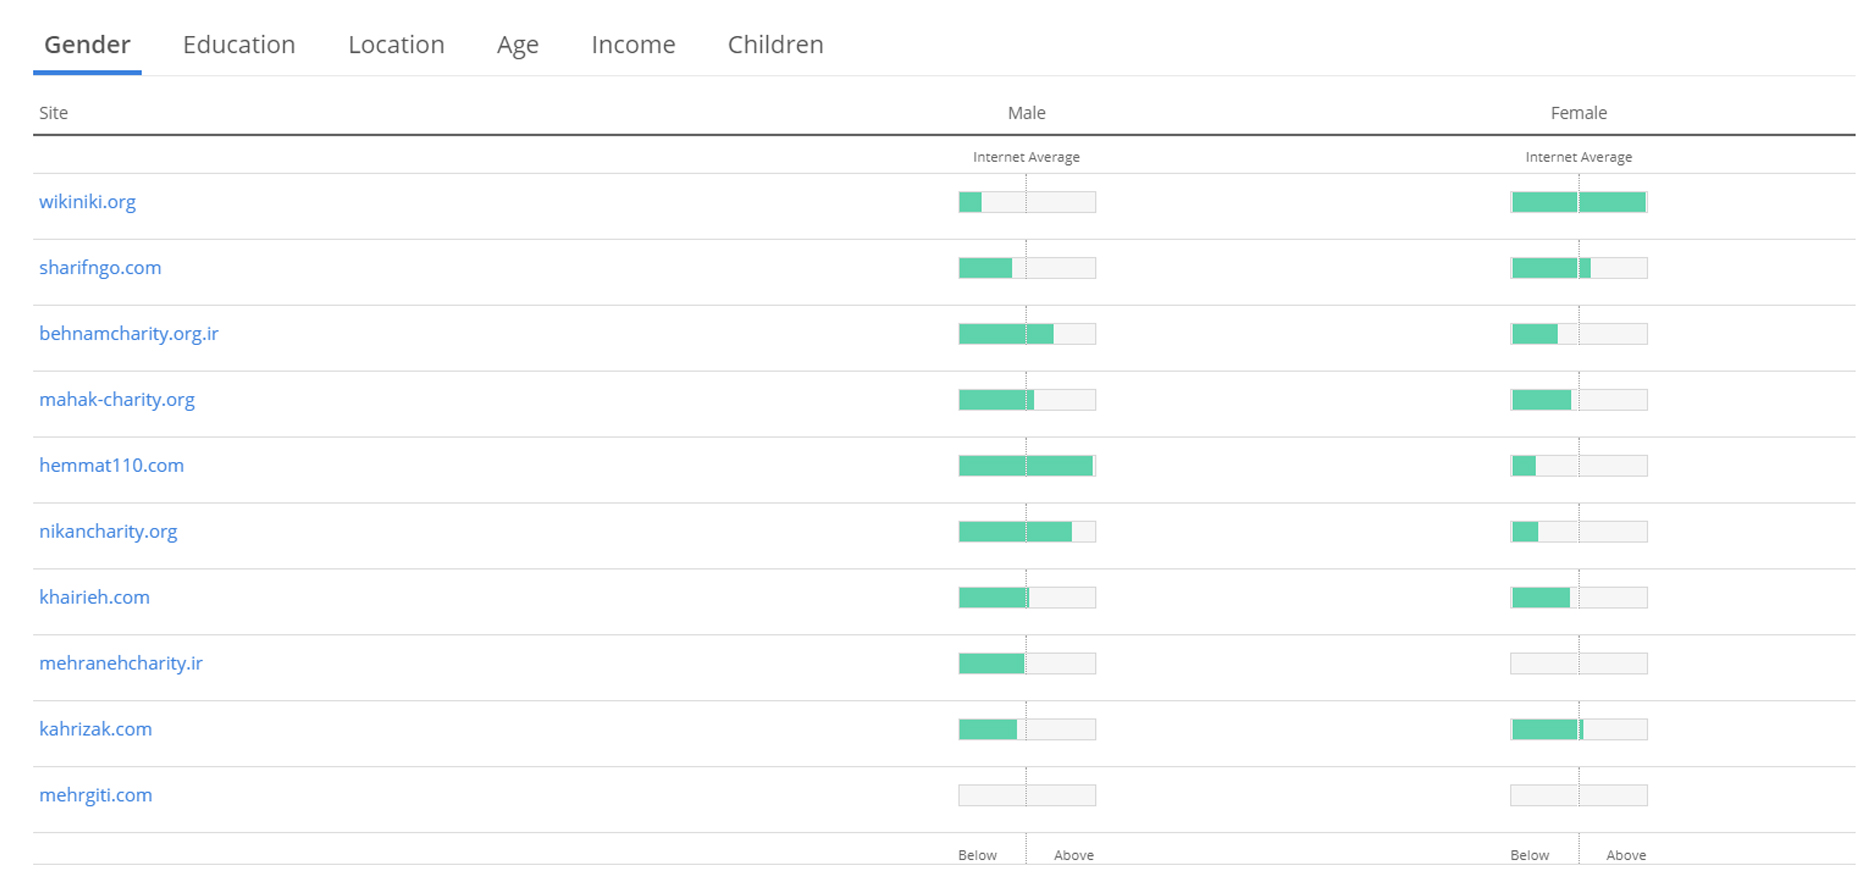The image size is (1875, 882).
Task: Click the Male bar for behnamcharity.org.ir
Action: coord(1026,334)
